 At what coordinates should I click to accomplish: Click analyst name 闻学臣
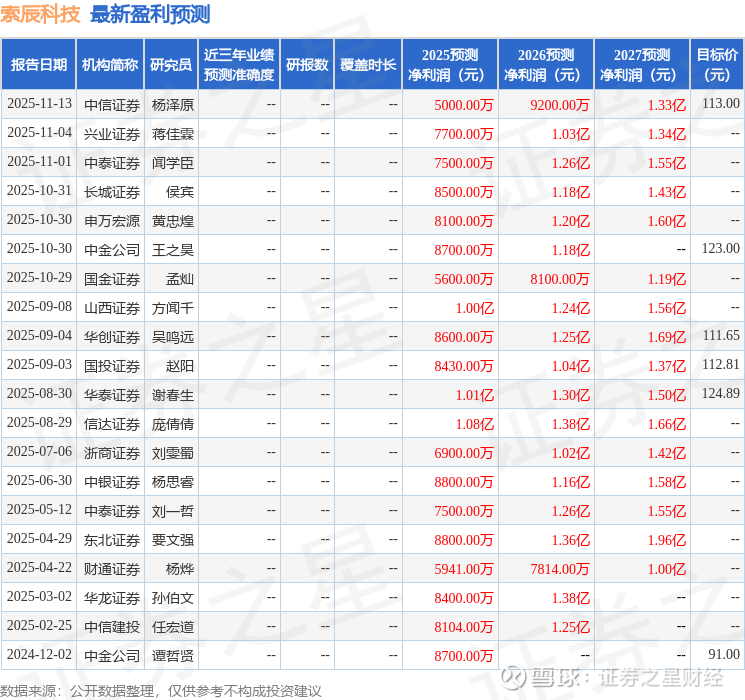tap(172, 163)
